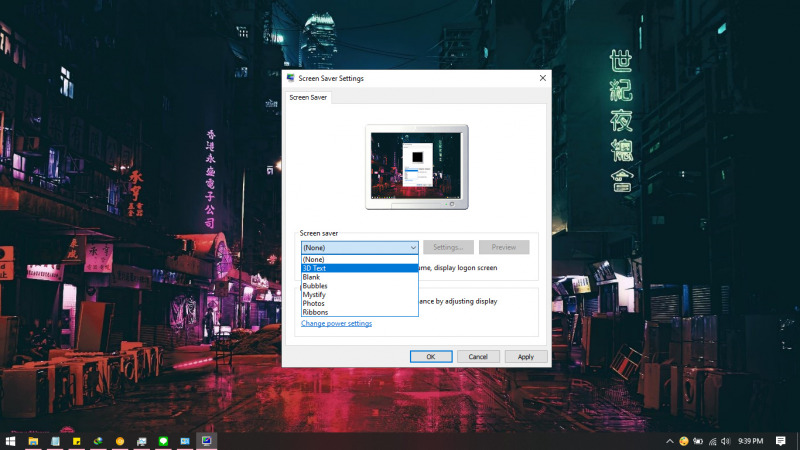Click the active Screen Saver Settings taskbar icon

pyautogui.click(x=206, y=441)
